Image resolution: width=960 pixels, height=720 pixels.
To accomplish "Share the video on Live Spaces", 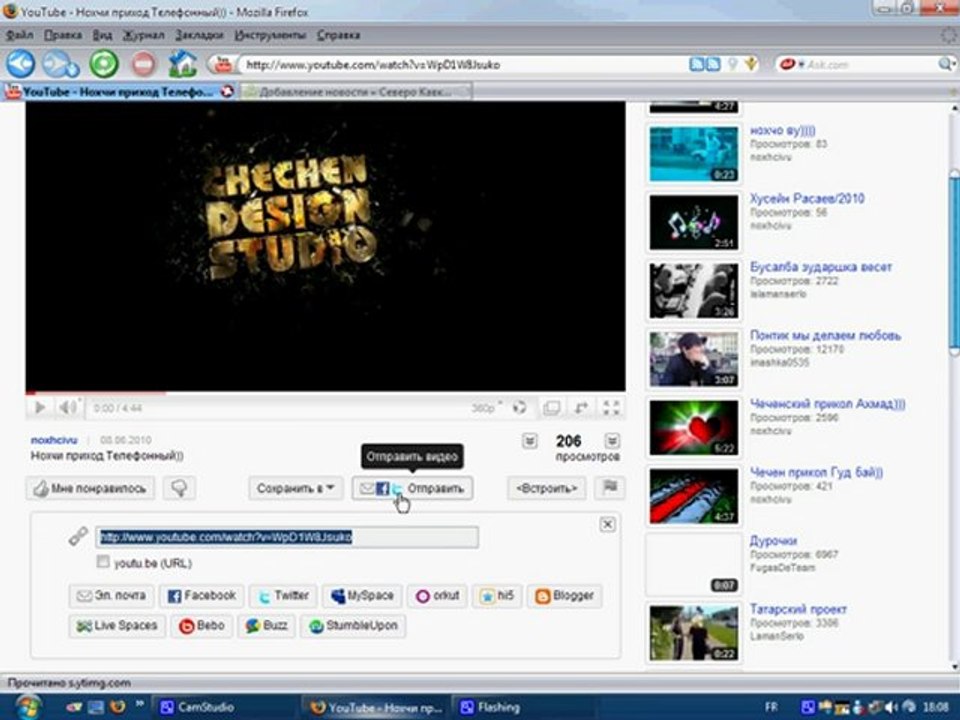I will point(117,626).
